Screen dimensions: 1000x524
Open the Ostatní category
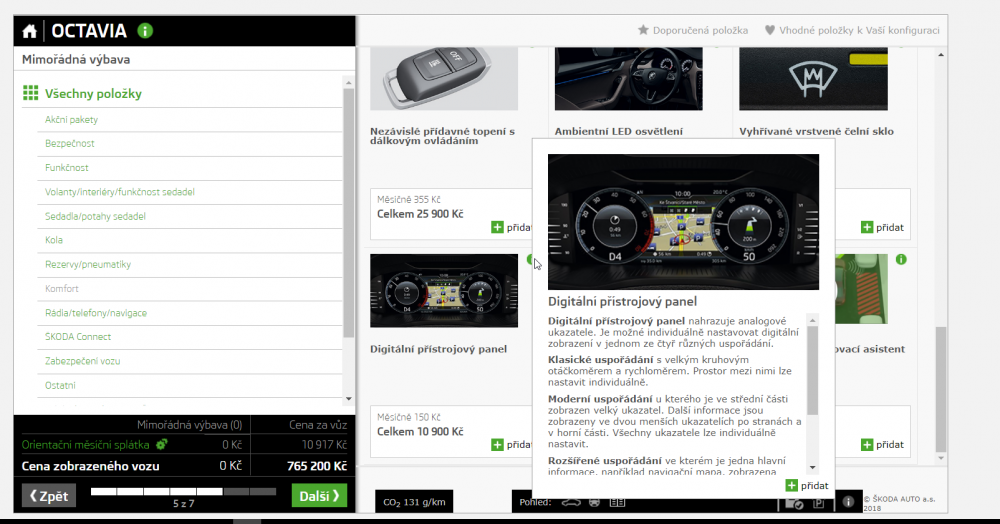click(60, 385)
